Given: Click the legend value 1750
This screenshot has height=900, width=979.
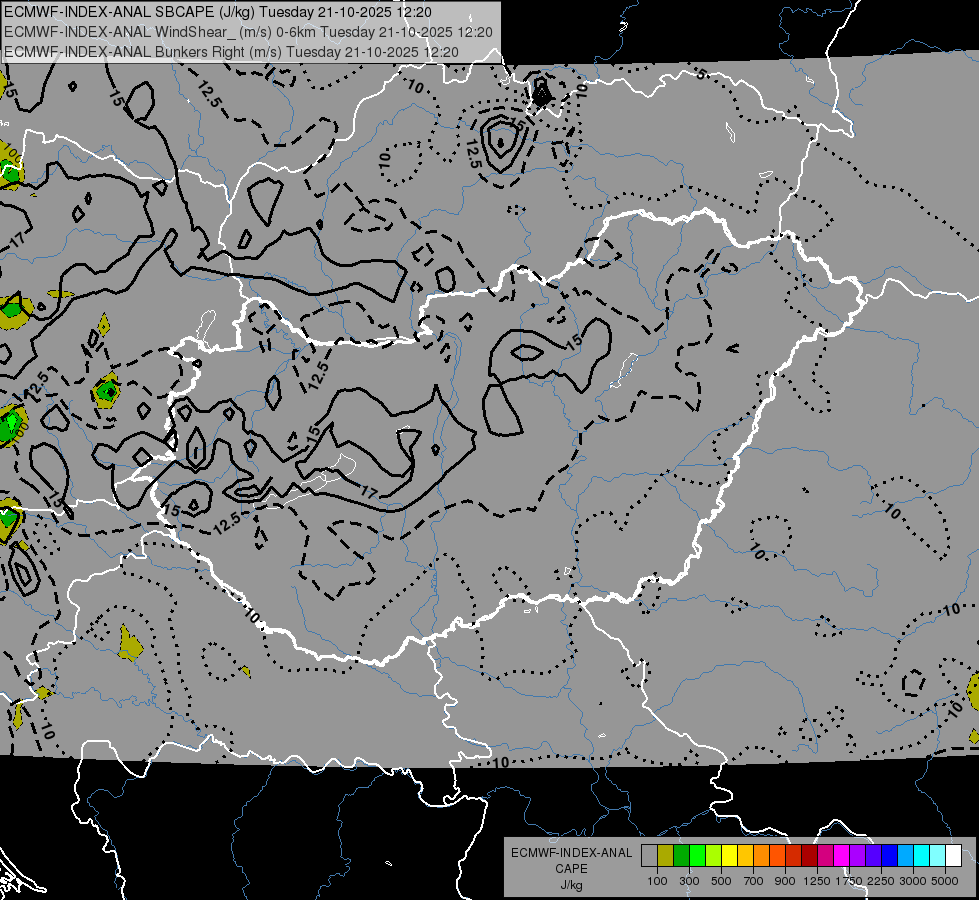Looking at the screenshot, I should click(x=849, y=881).
